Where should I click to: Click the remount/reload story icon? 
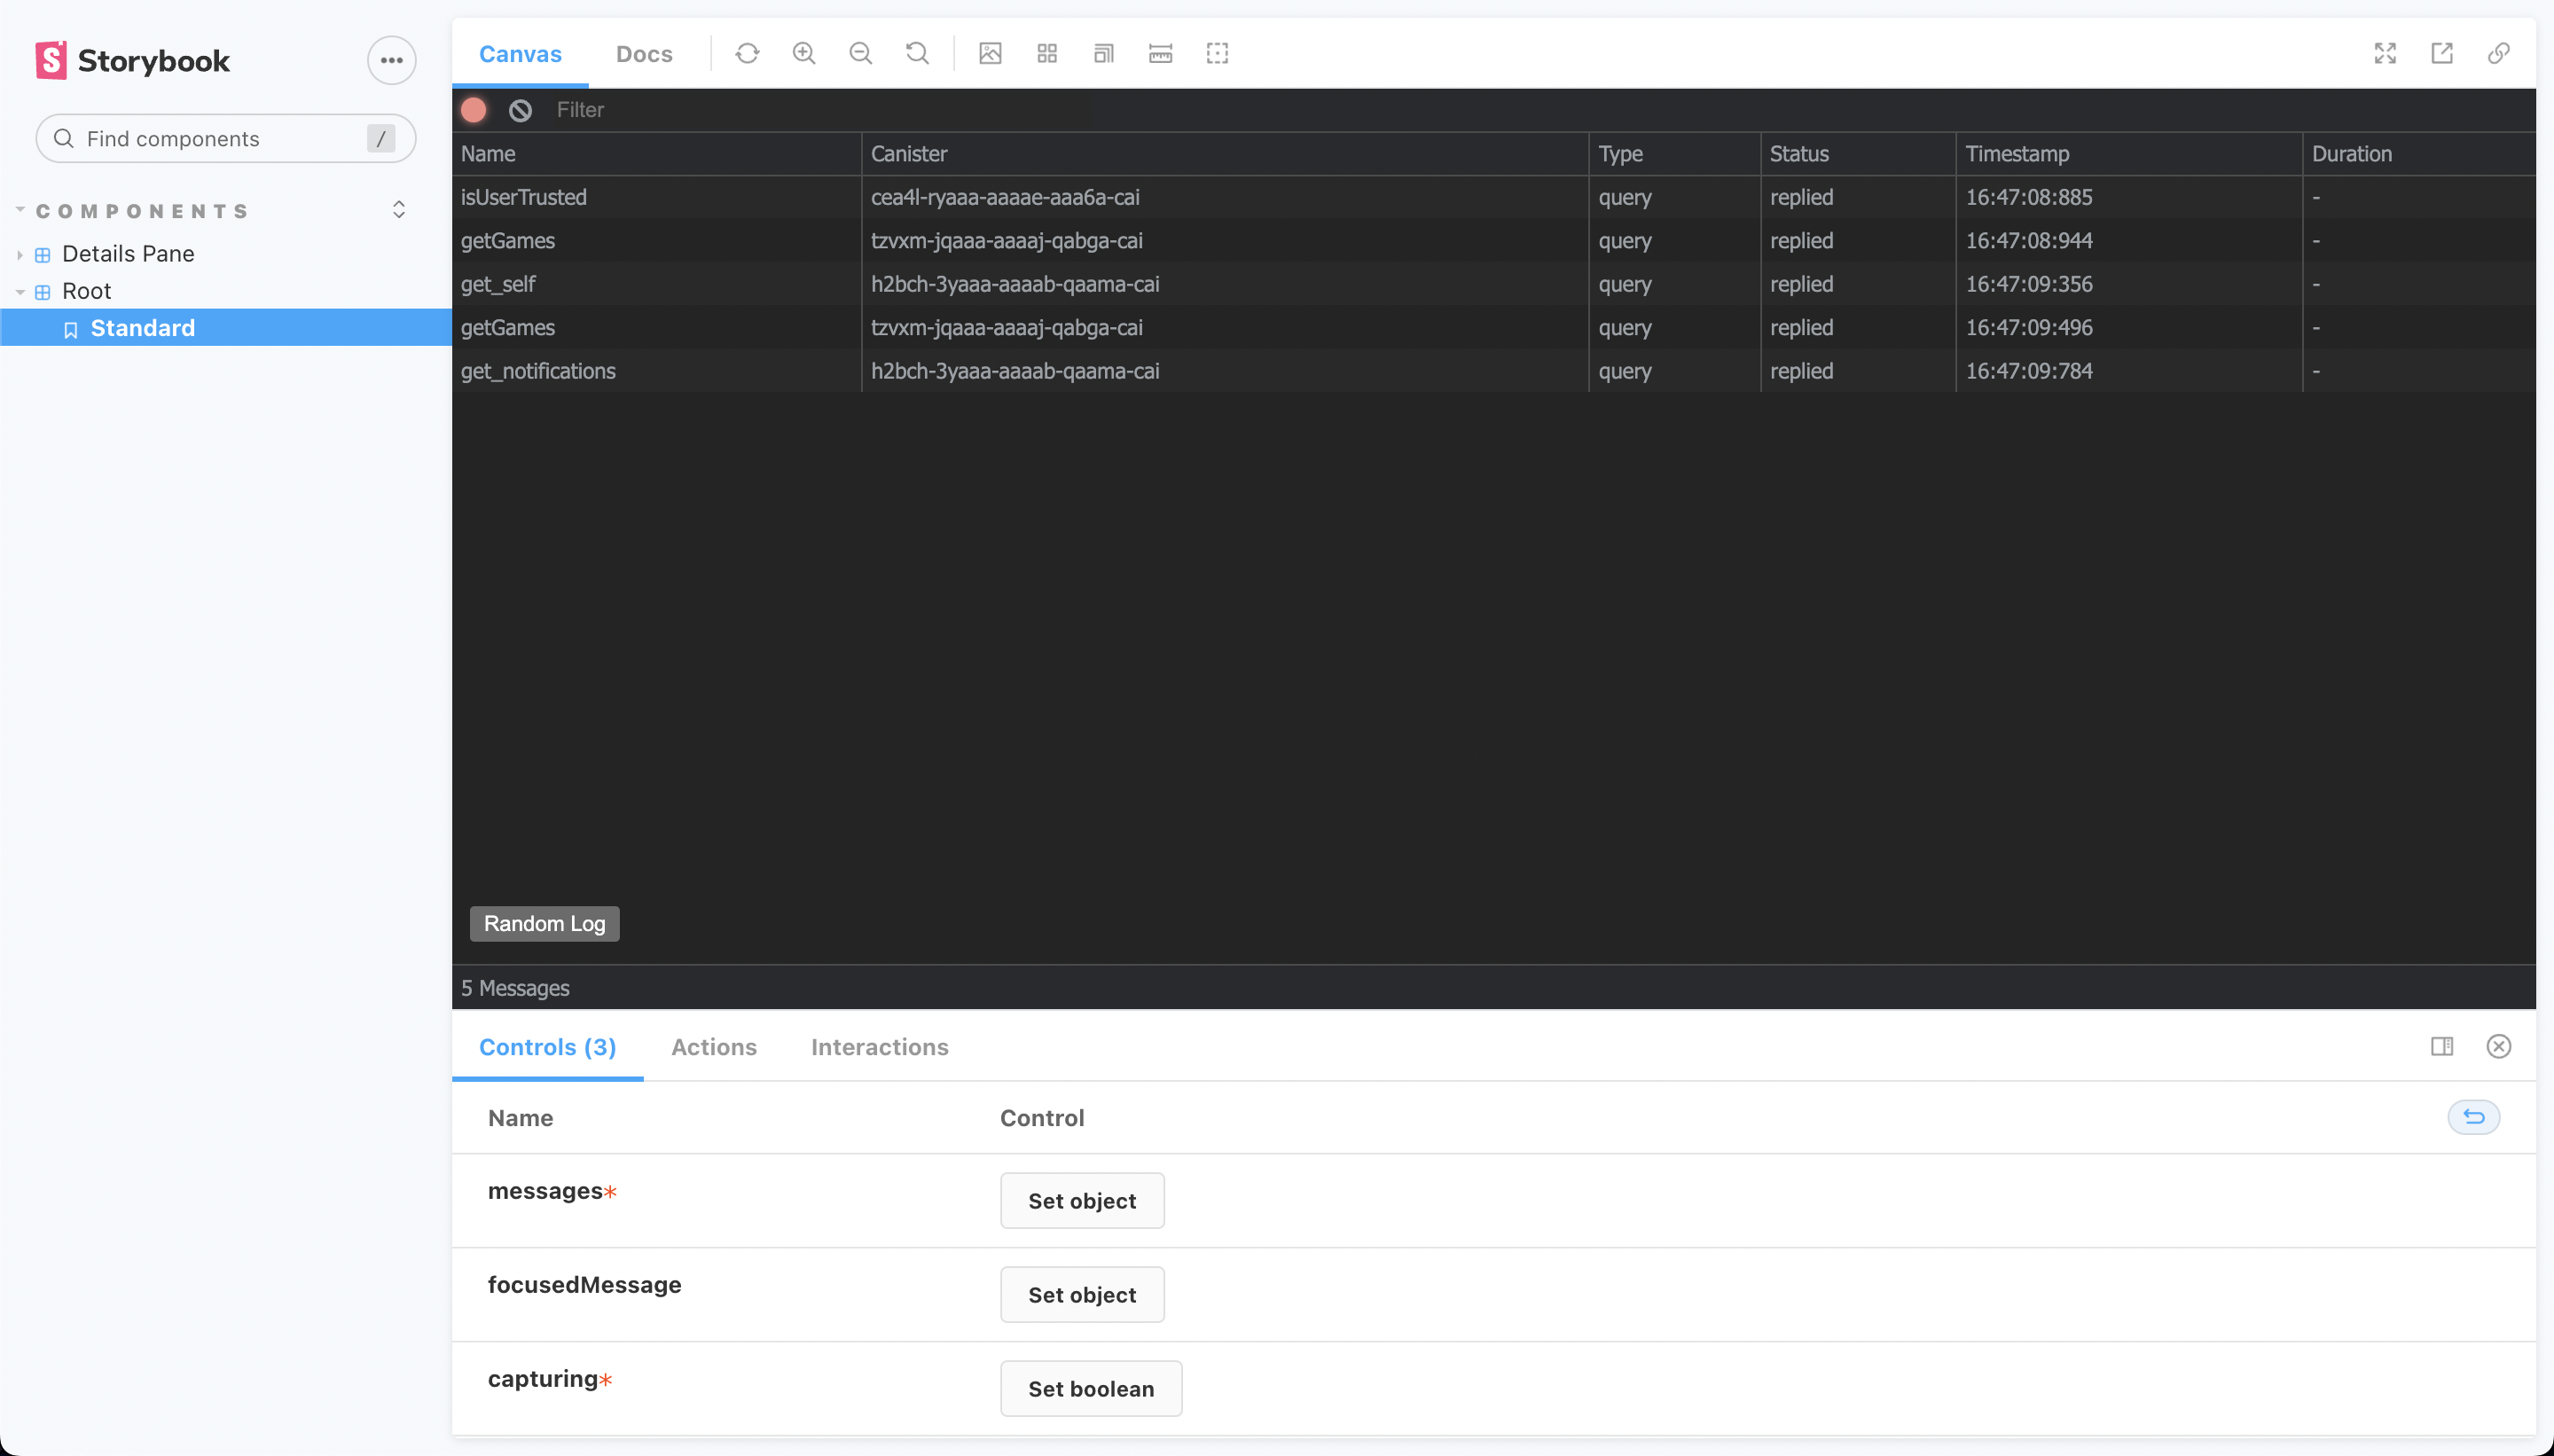coord(747,53)
